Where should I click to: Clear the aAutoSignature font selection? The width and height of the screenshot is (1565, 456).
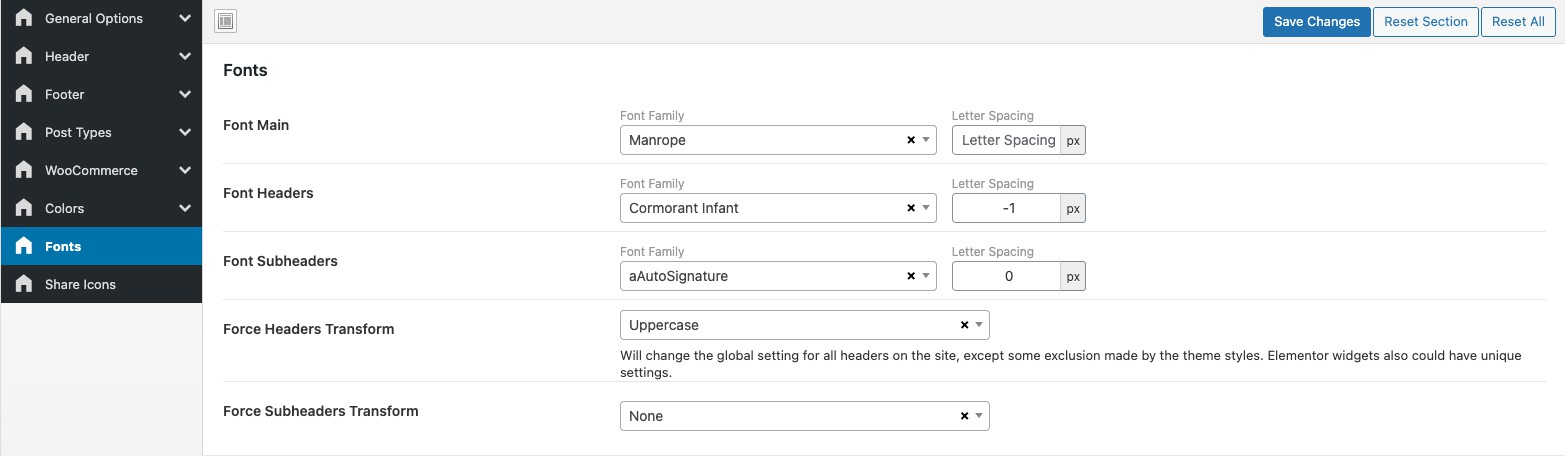coord(911,276)
